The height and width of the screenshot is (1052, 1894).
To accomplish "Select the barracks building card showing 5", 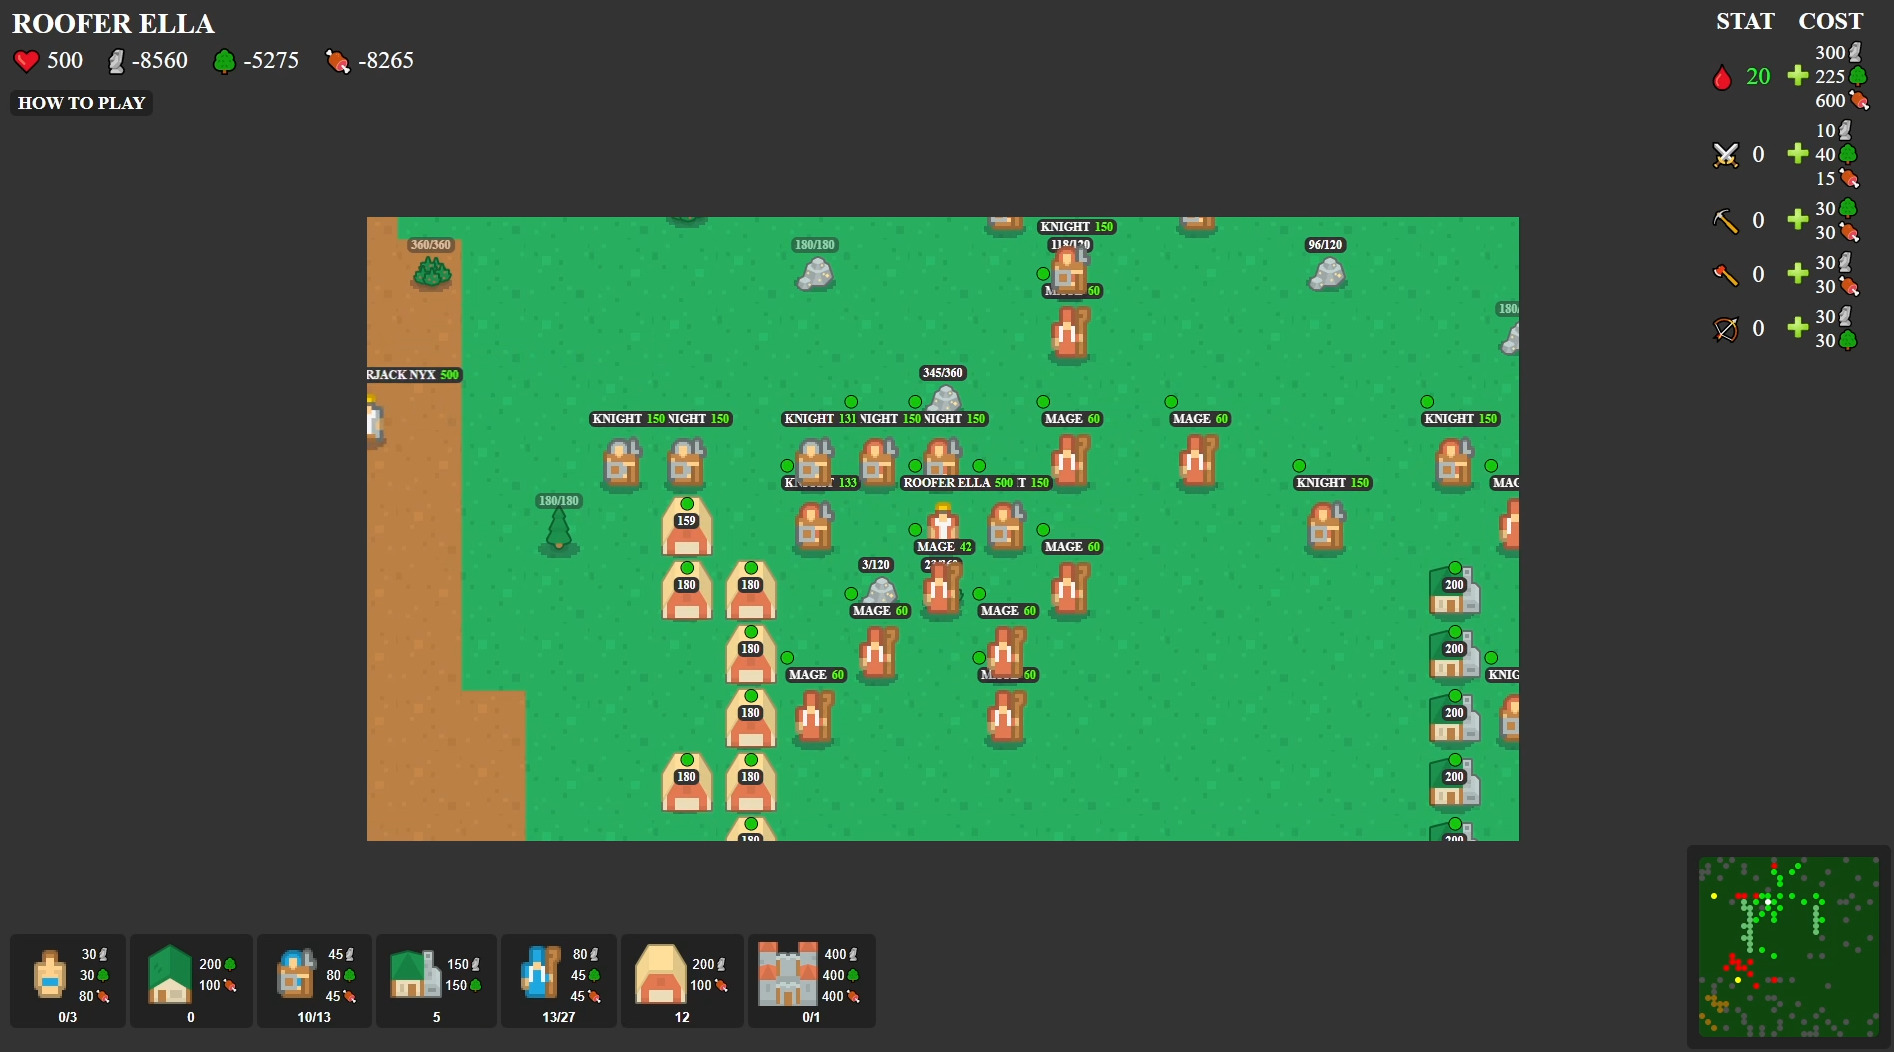I will (436, 981).
